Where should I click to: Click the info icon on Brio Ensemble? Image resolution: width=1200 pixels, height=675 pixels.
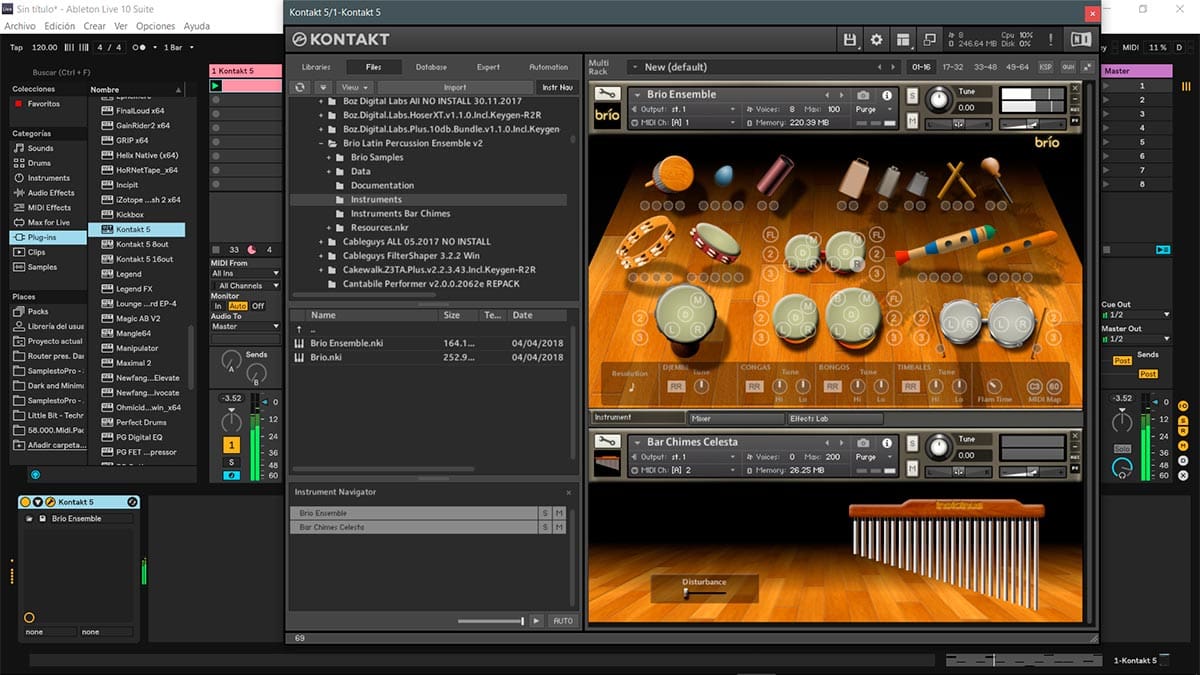pyautogui.click(x=889, y=95)
